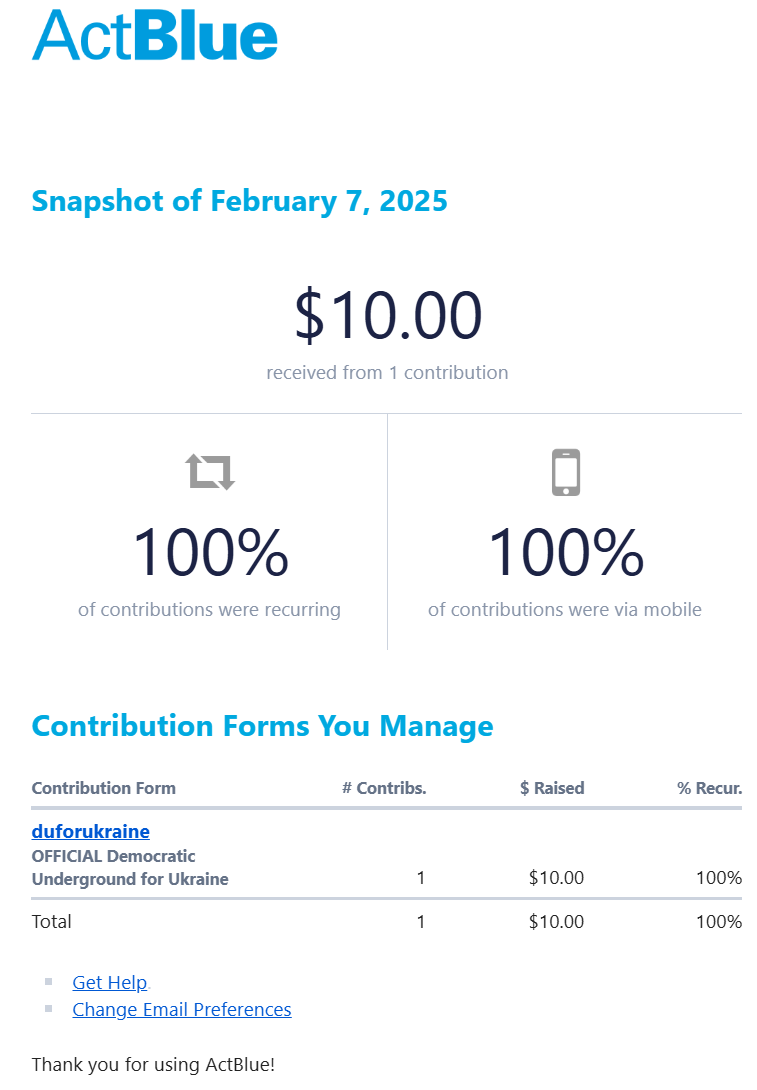Image resolution: width=757 pixels, height=1090 pixels.
Task: Click the % Recur. column header
Action: (x=709, y=788)
